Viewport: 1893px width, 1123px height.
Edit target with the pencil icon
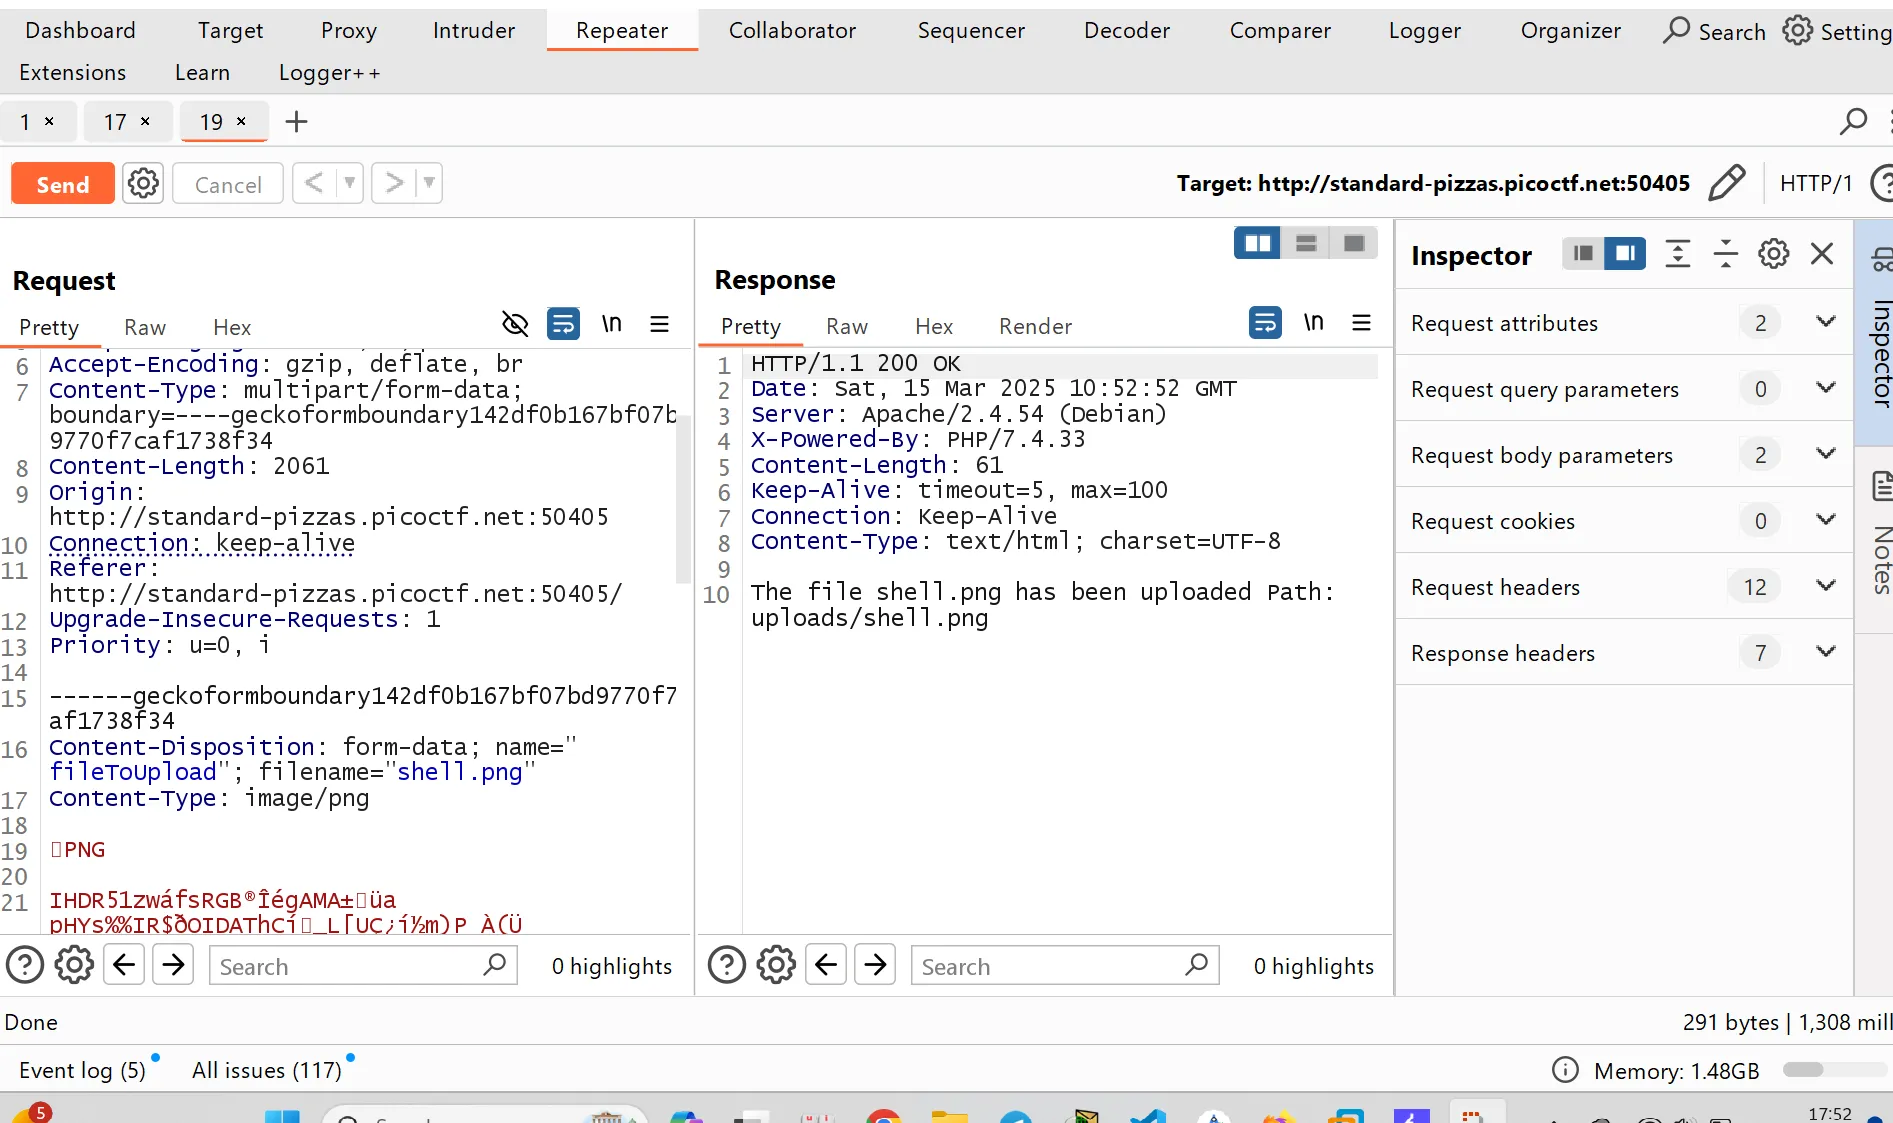(x=1727, y=183)
